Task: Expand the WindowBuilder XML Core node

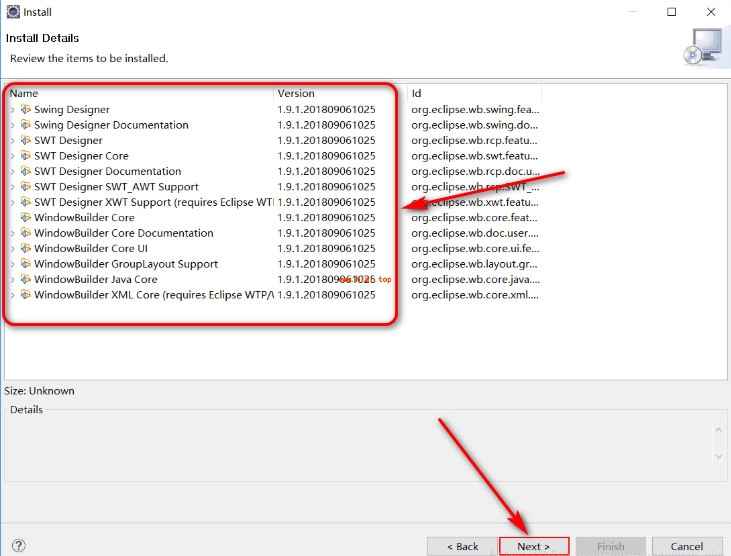Action: point(13,295)
